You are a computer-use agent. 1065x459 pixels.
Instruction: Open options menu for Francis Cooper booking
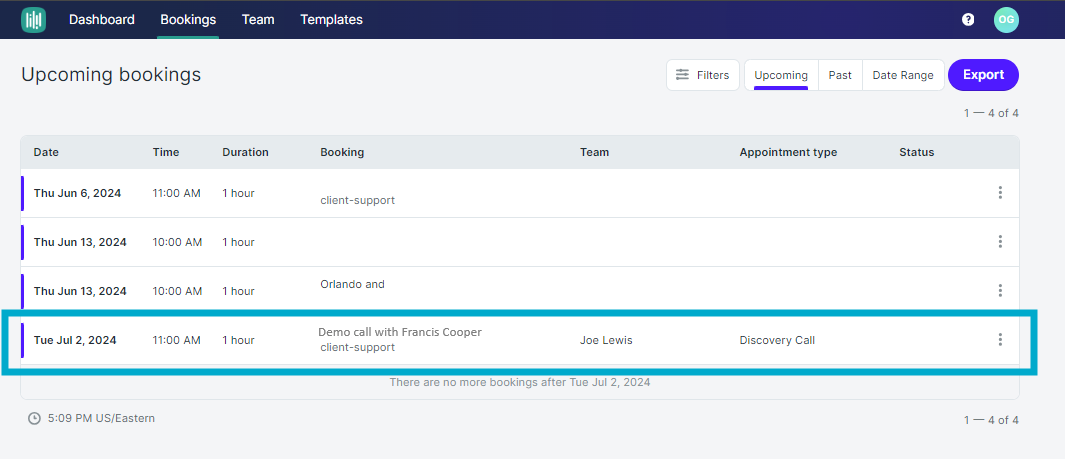coord(1000,339)
